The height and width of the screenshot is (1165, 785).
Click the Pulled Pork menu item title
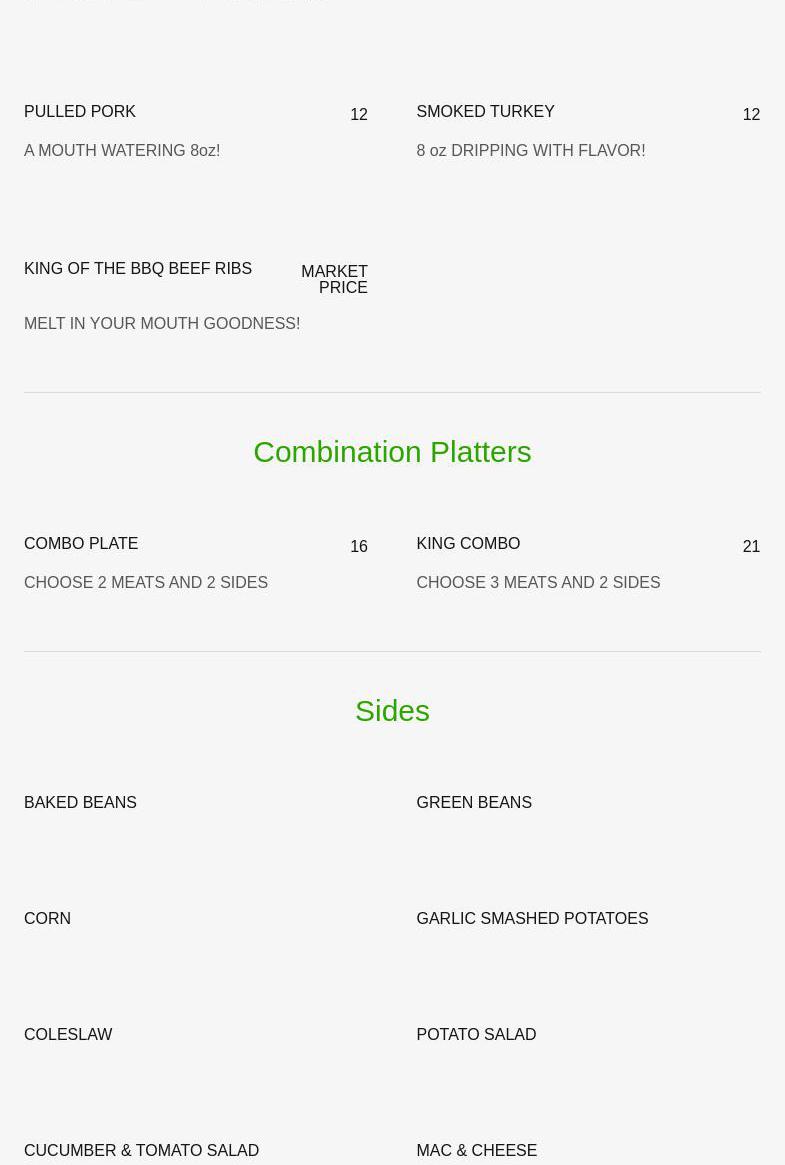tap(80, 112)
